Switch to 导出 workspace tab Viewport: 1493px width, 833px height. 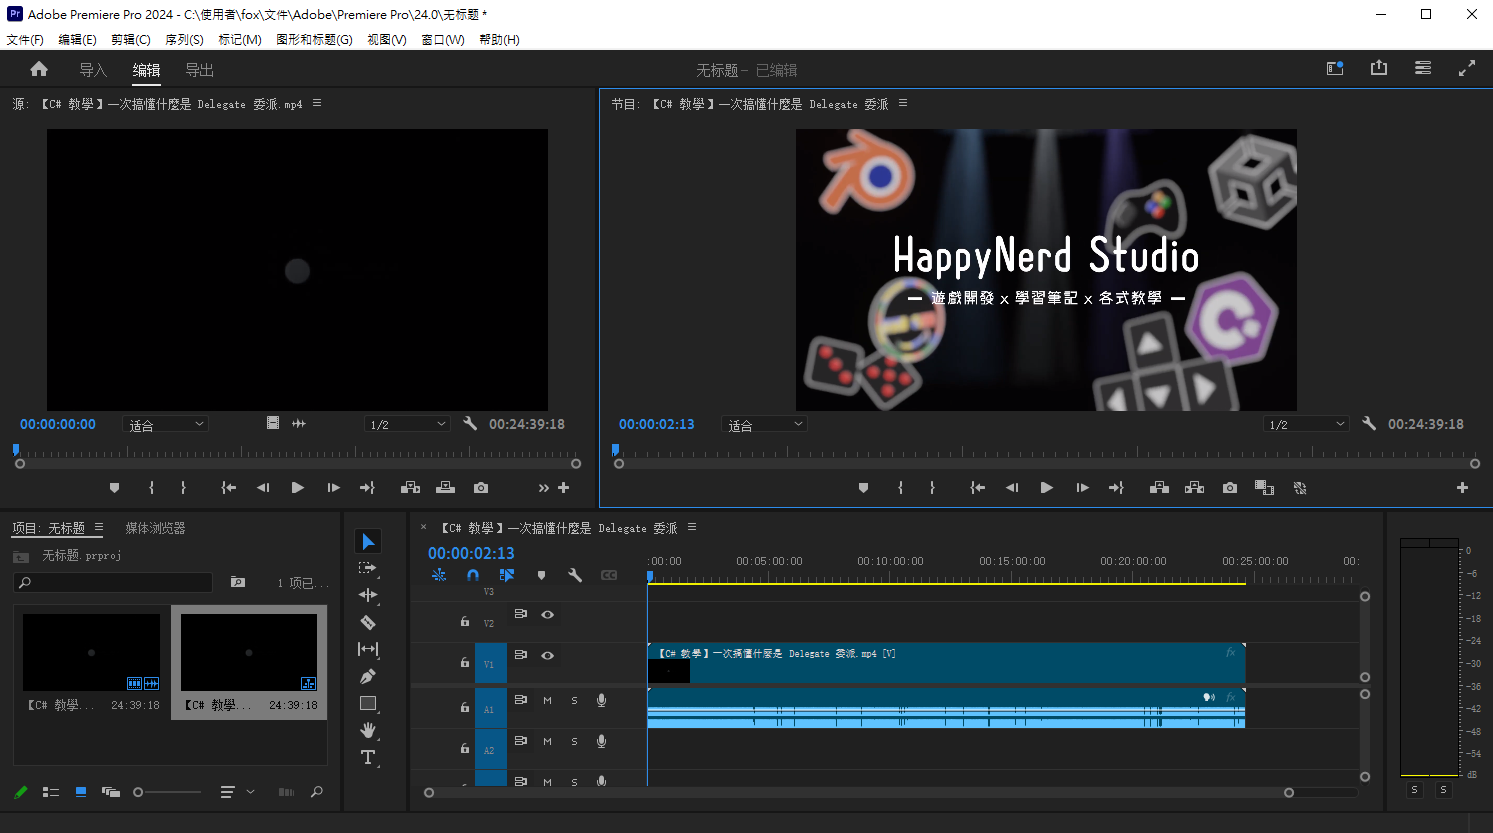coord(200,70)
